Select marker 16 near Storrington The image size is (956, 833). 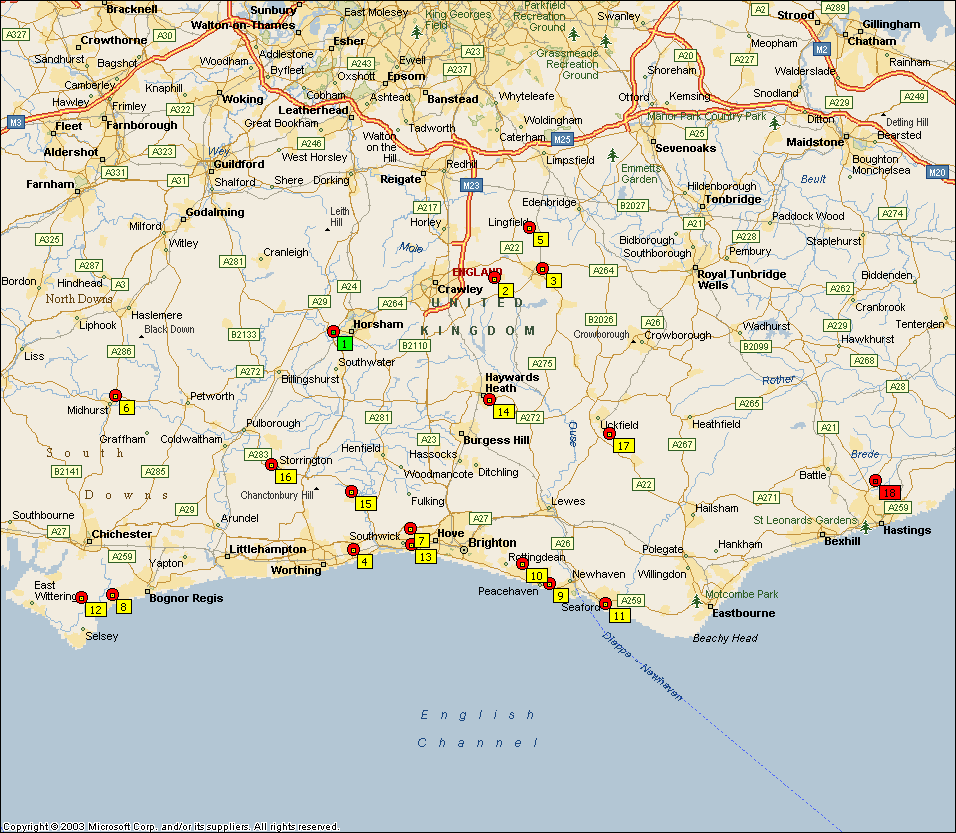click(285, 476)
